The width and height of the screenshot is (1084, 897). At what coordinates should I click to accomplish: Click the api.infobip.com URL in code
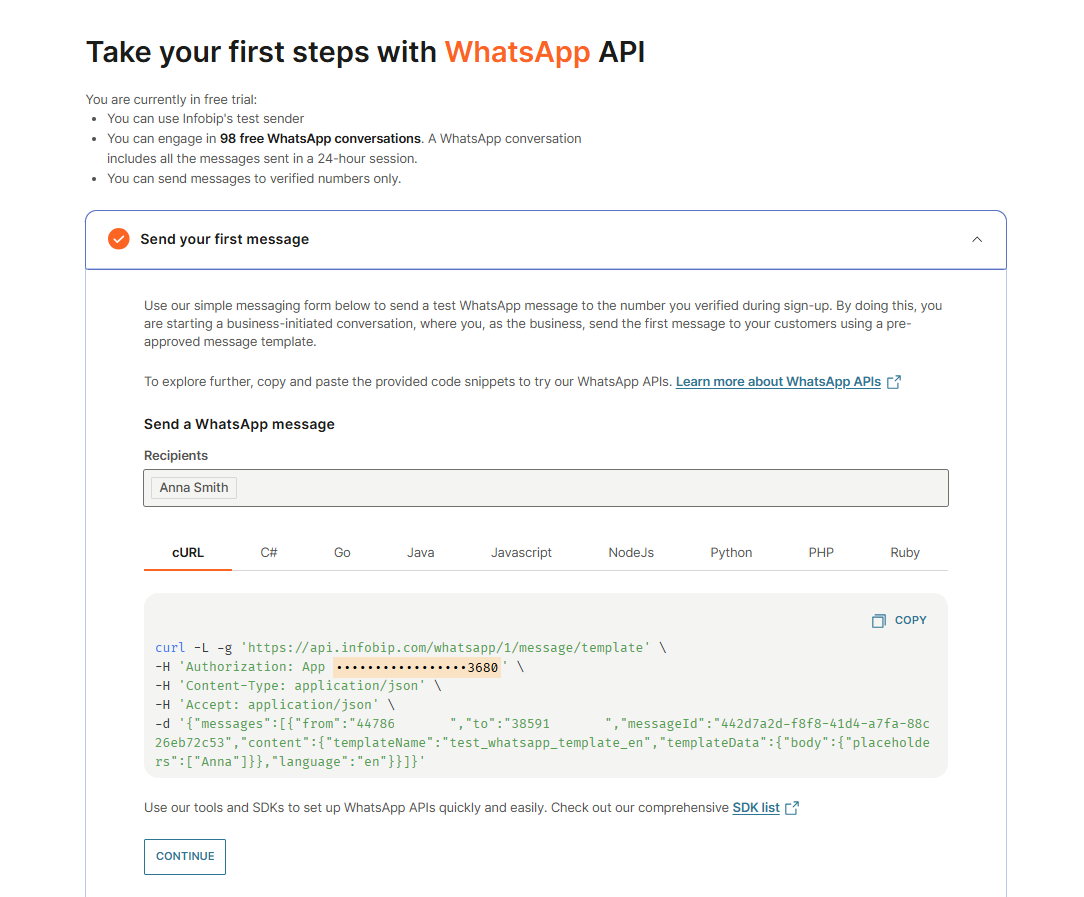(x=445, y=648)
